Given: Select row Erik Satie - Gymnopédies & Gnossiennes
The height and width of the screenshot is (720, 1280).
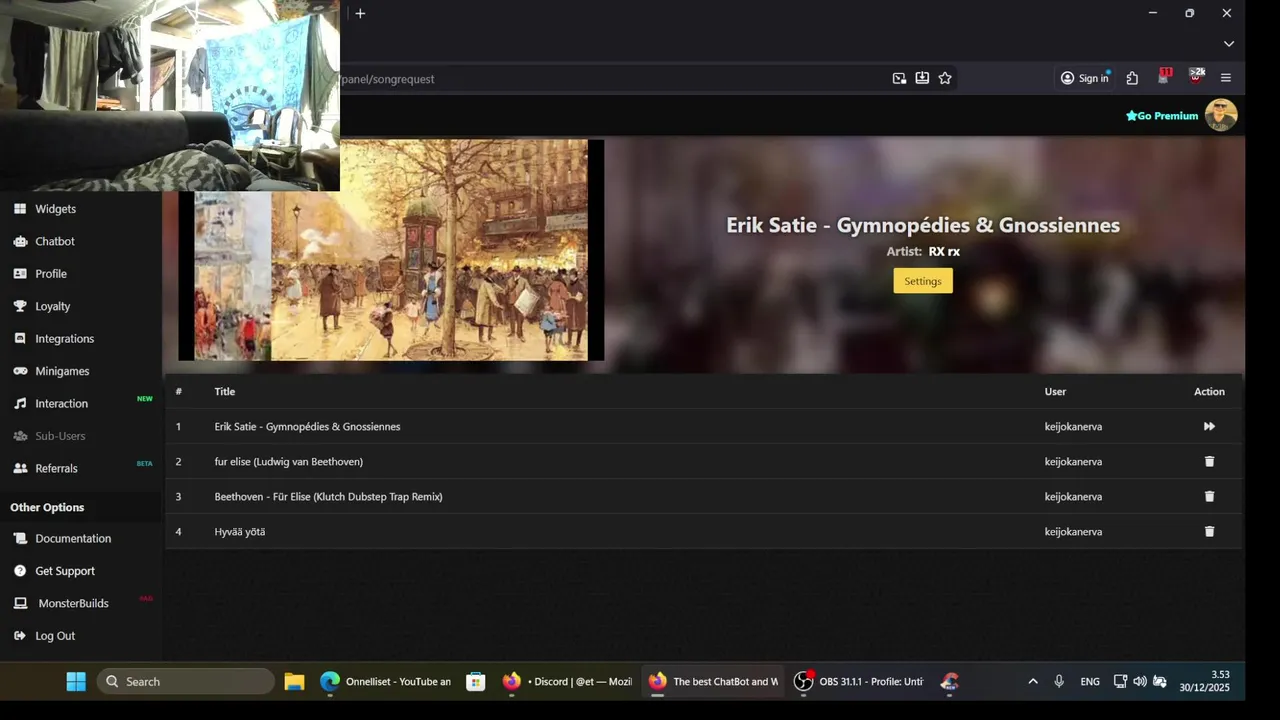Looking at the screenshot, I should point(704,426).
